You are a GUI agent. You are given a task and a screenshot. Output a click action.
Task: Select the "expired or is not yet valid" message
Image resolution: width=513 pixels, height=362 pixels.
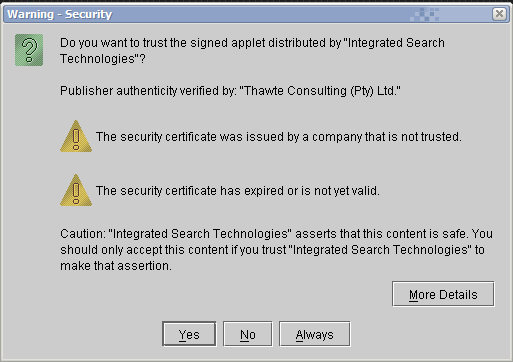point(238,191)
